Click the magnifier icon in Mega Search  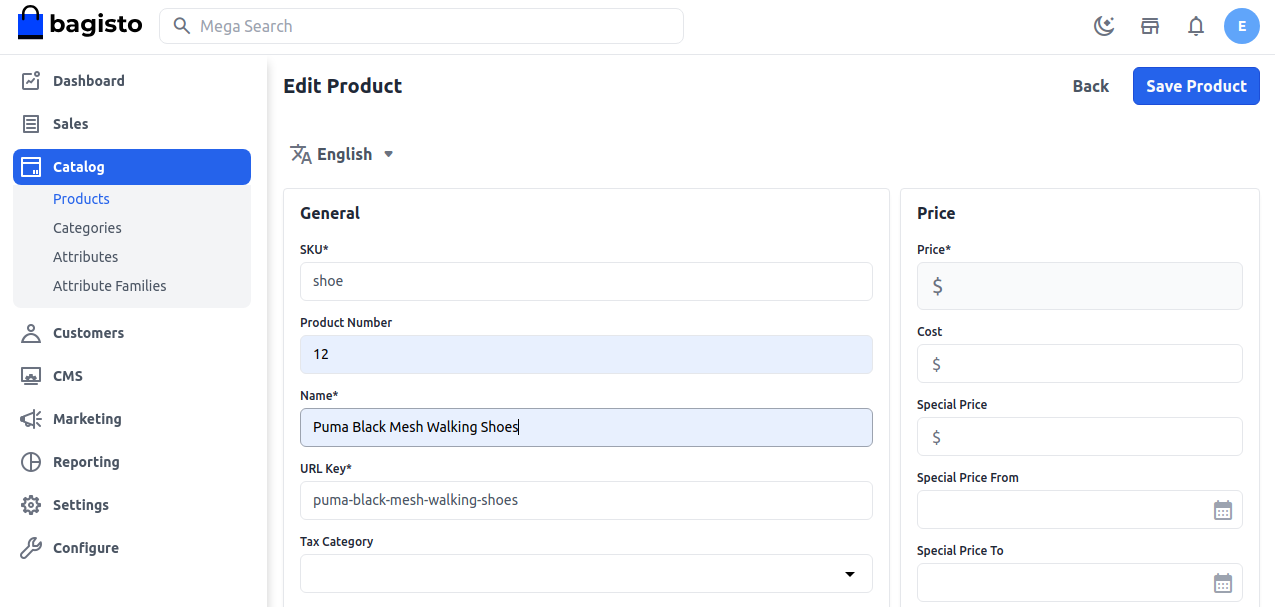(181, 26)
